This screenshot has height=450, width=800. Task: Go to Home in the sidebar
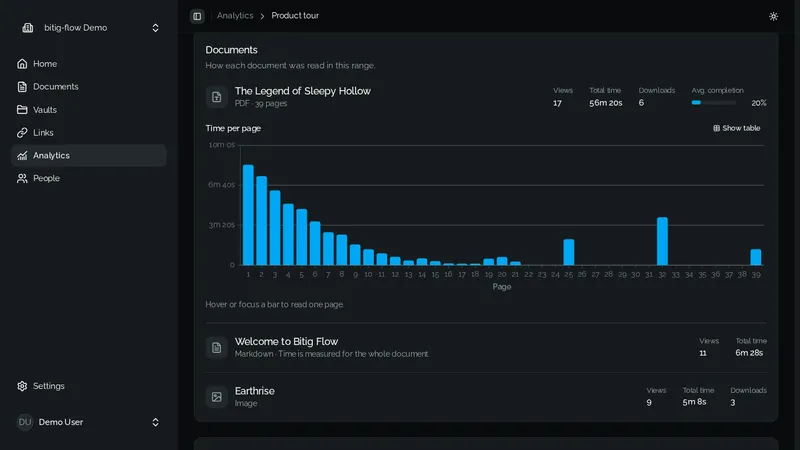click(88, 64)
